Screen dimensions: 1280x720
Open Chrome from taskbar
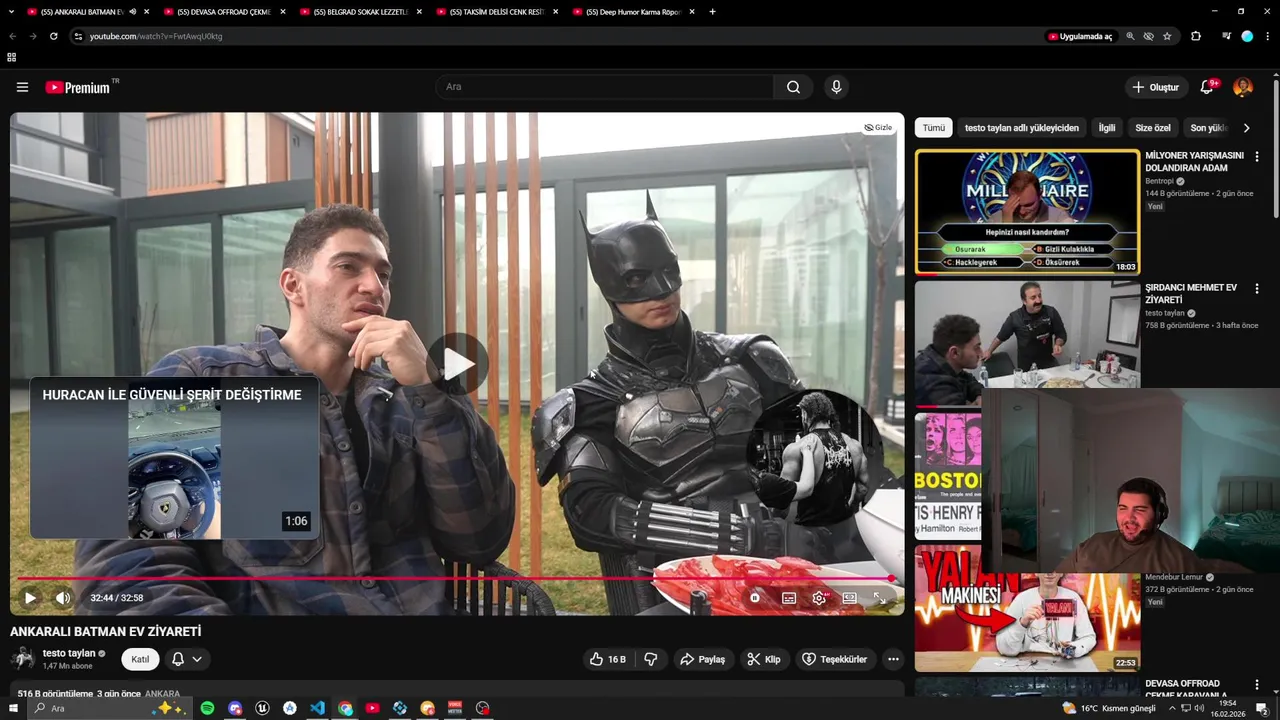(x=345, y=708)
